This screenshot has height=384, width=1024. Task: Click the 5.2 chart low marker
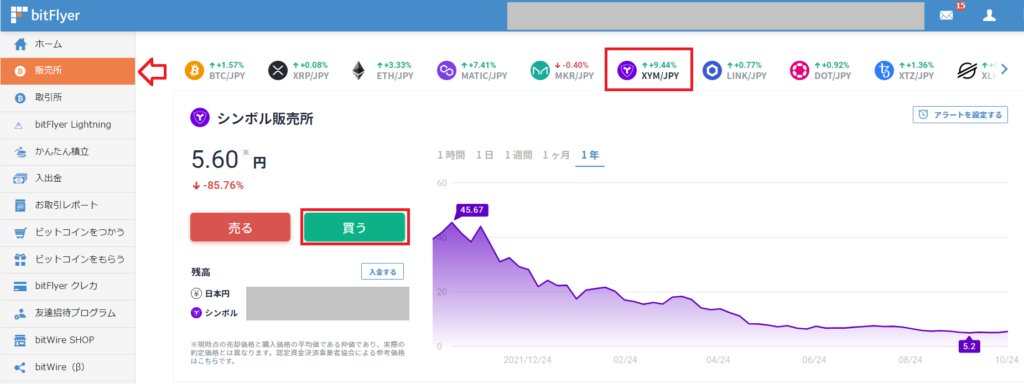coord(968,345)
